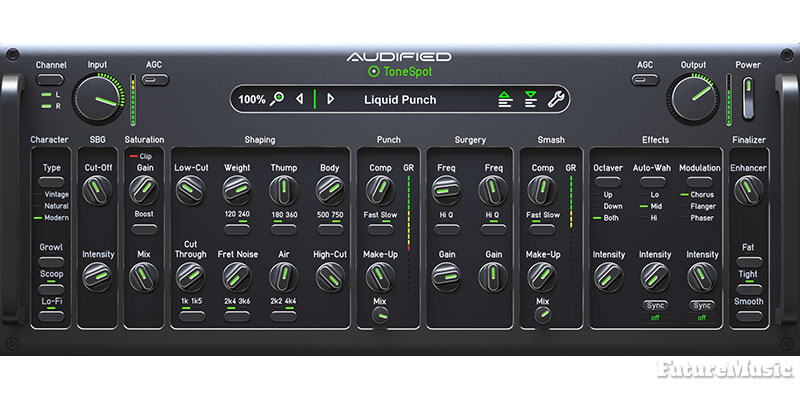Toggle first Surgery Hi Q button
800x400 pixels.
coord(446,229)
